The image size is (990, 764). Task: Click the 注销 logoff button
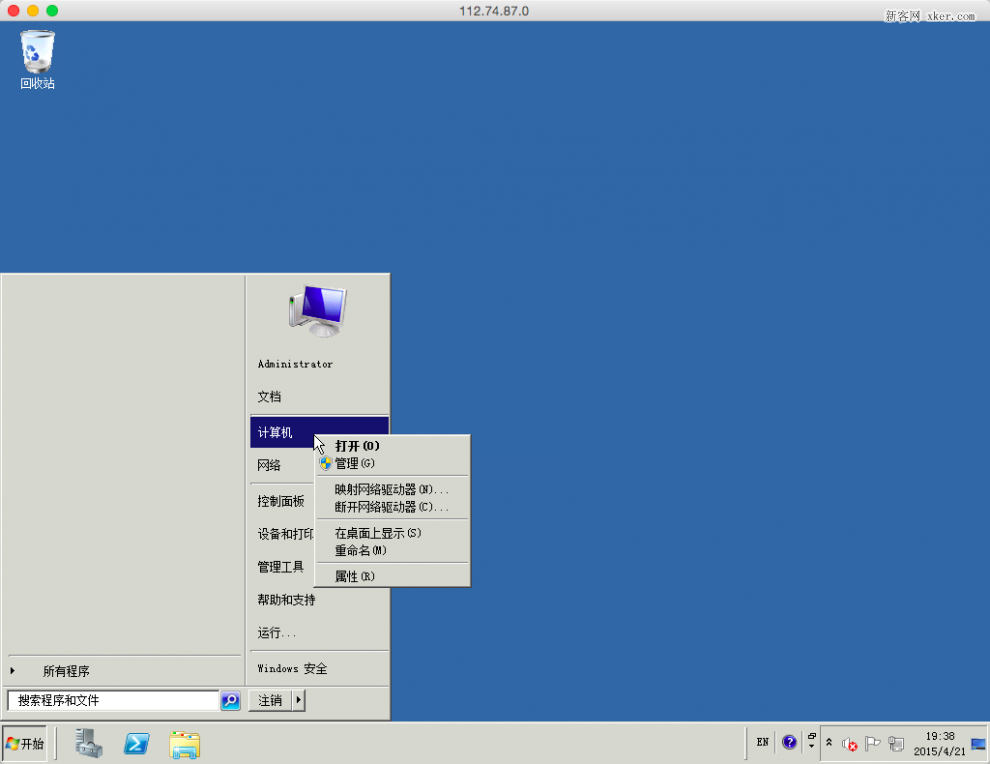tap(270, 700)
